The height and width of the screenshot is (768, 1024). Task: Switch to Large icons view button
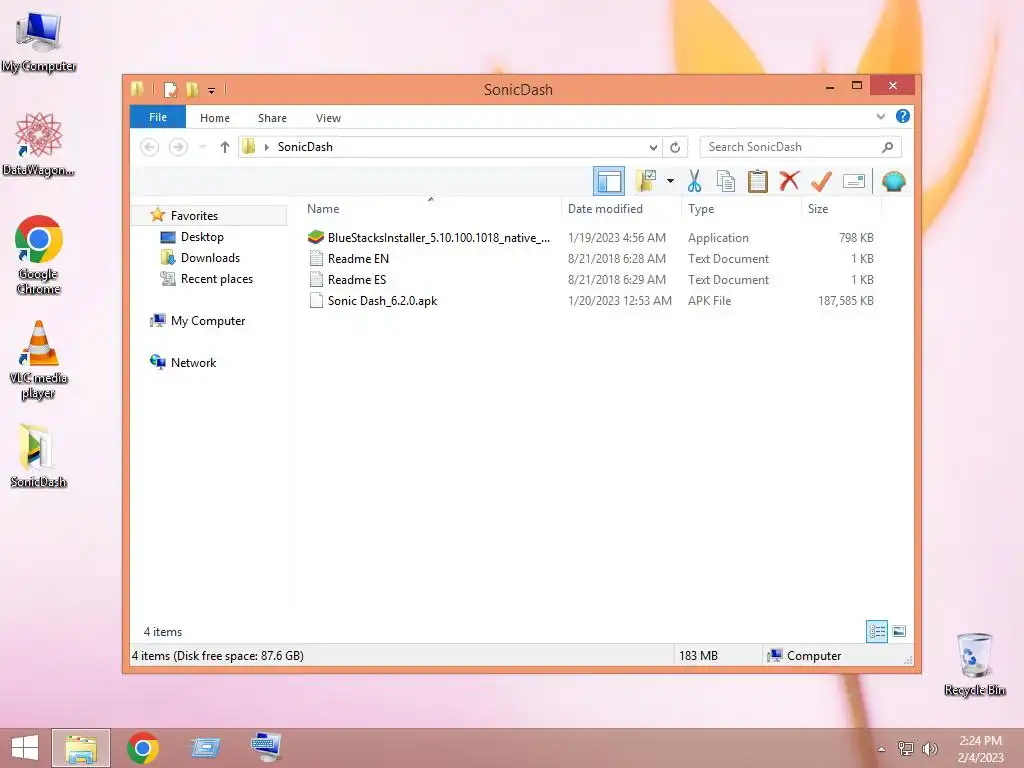[899, 631]
